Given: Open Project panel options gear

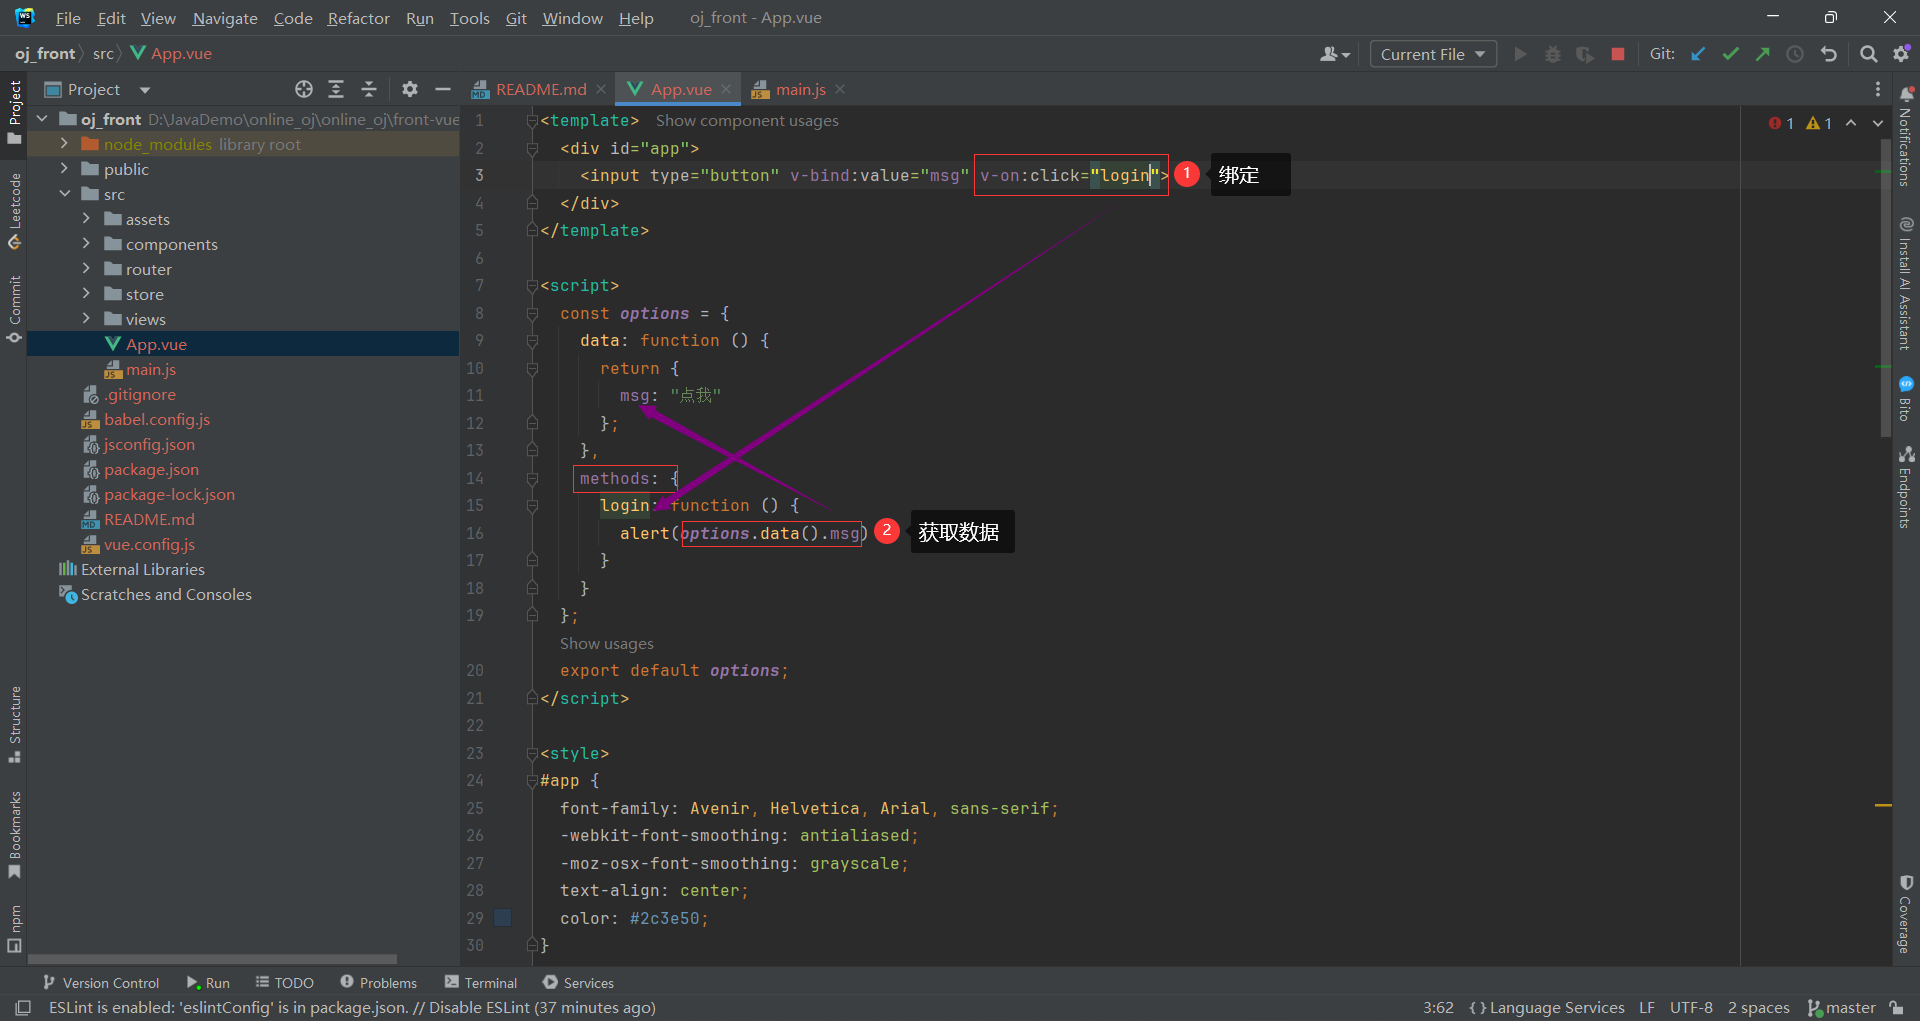Looking at the screenshot, I should tap(410, 89).
